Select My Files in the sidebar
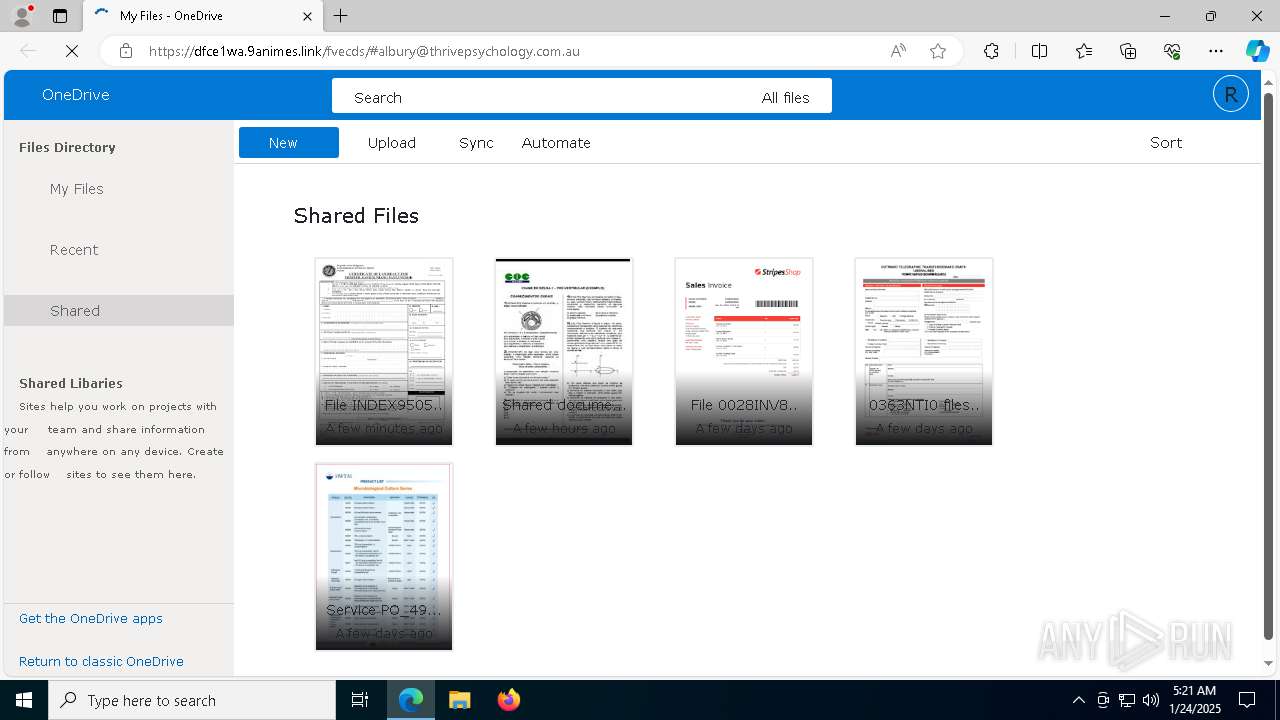1280x720 pixels. click(77, 189)
